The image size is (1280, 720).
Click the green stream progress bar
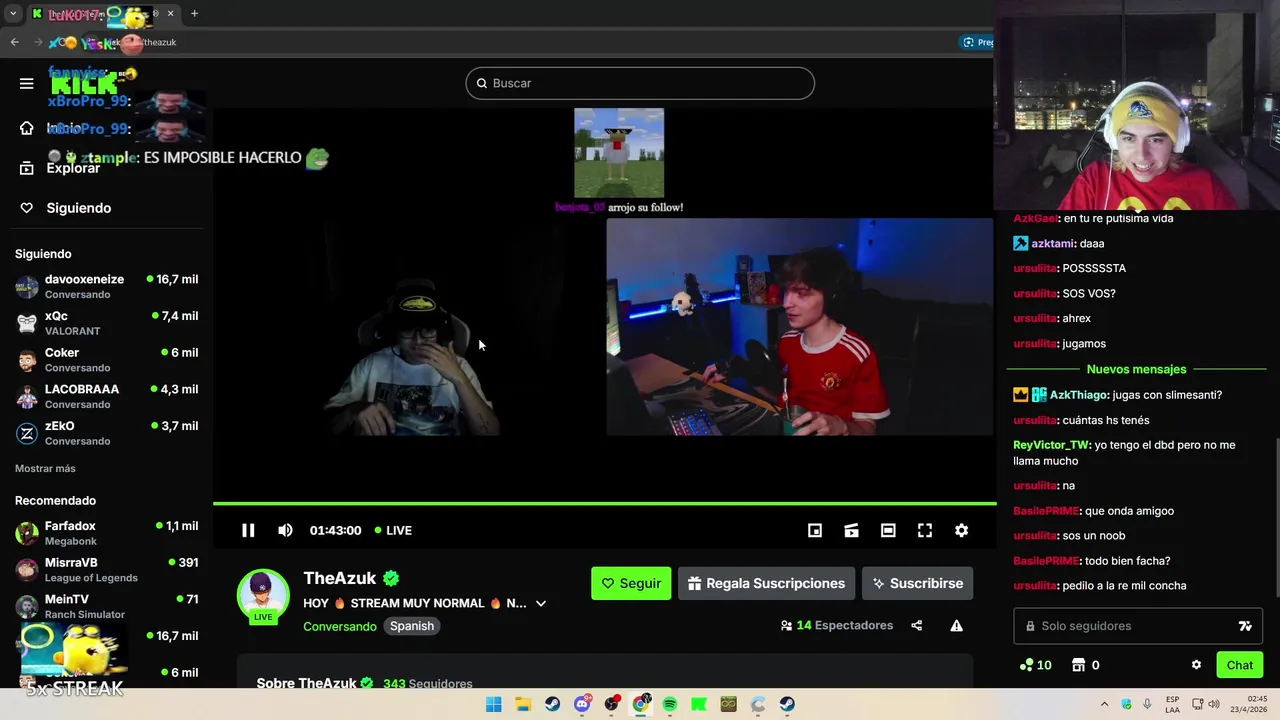coord(604,503)
